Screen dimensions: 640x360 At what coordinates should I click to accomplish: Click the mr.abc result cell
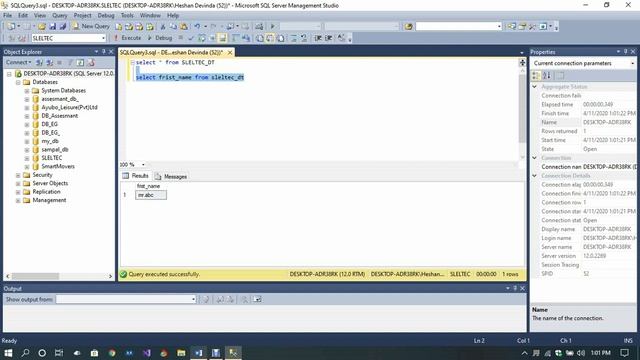[151, 195]
